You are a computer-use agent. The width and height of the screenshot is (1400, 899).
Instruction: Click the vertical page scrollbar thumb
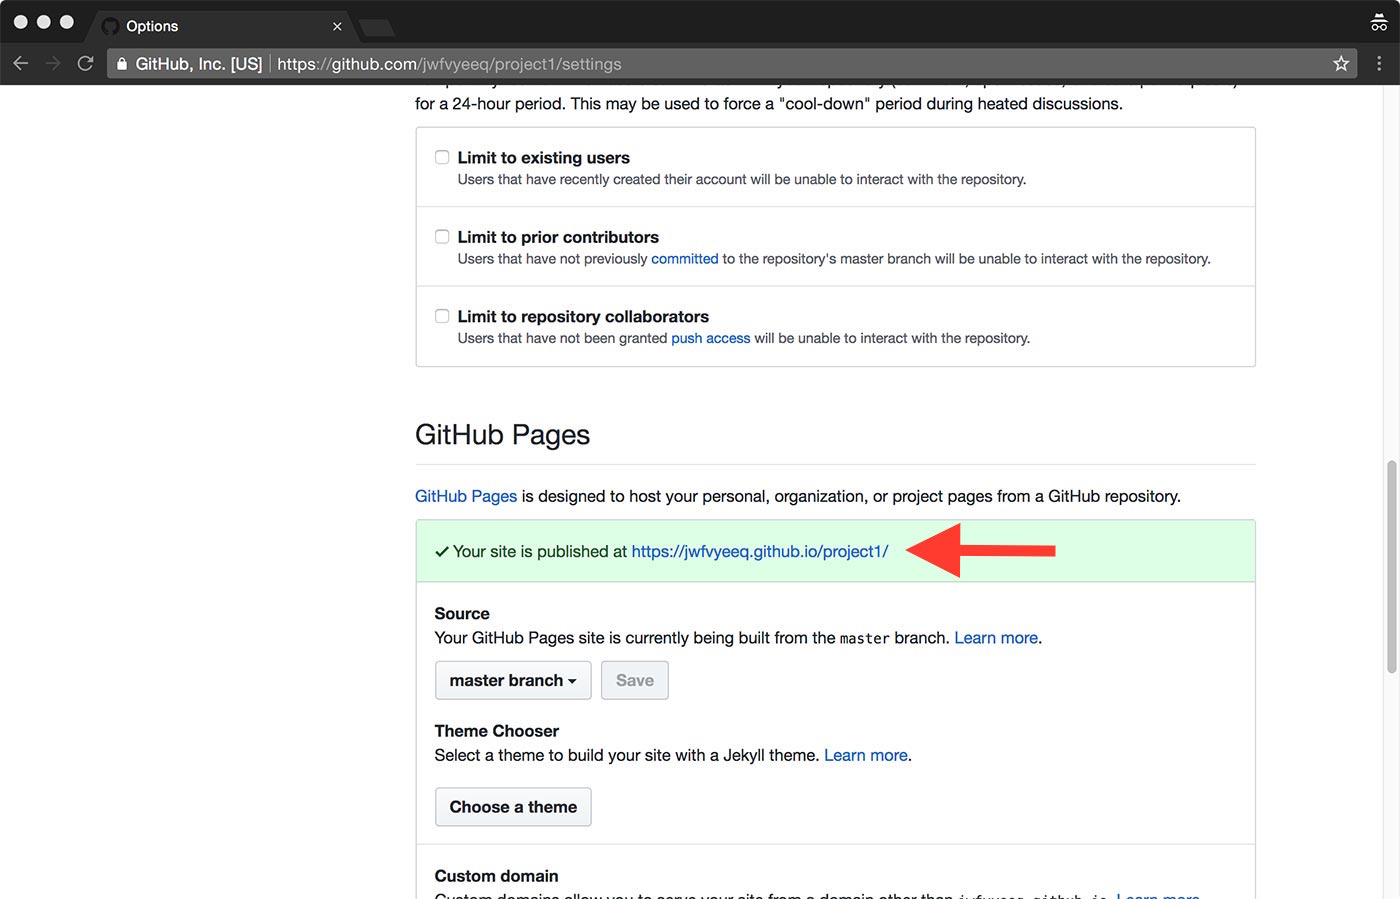(1391, 566)
